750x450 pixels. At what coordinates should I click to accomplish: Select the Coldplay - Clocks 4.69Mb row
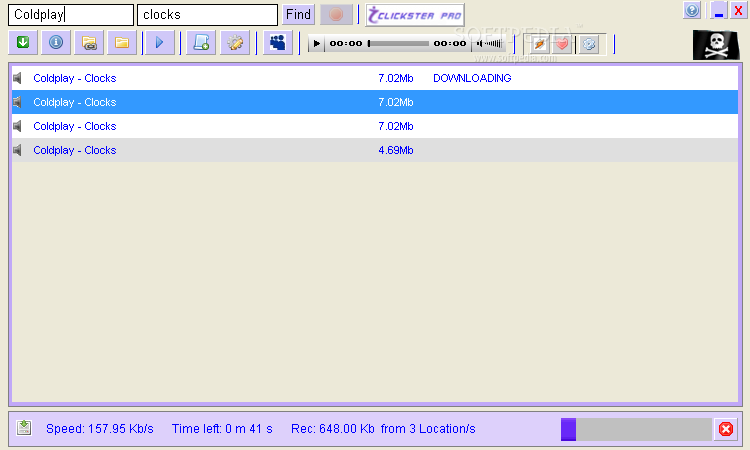(x=375, y=150)
